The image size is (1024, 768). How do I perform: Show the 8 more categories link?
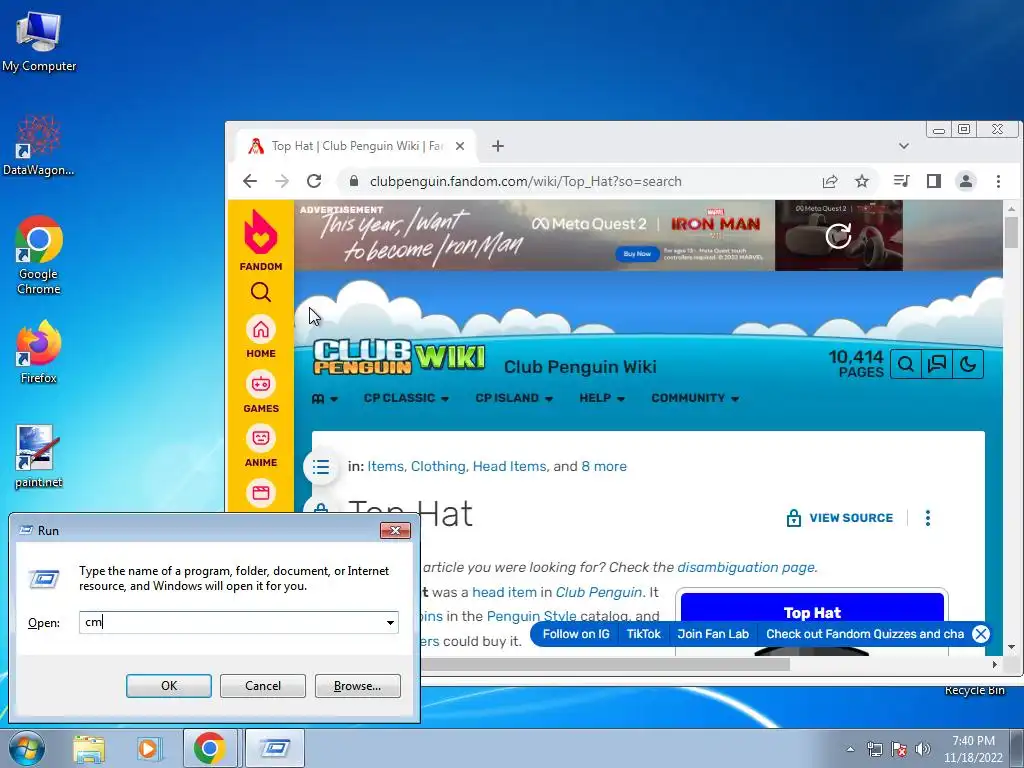[604, 466]
